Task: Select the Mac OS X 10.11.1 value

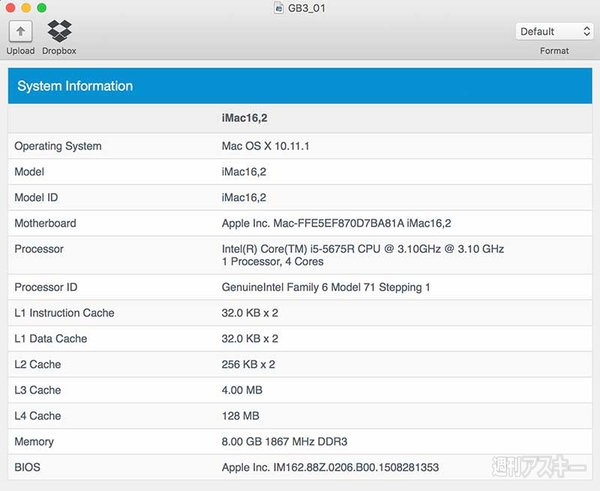Action: click(x=266, y=146)
